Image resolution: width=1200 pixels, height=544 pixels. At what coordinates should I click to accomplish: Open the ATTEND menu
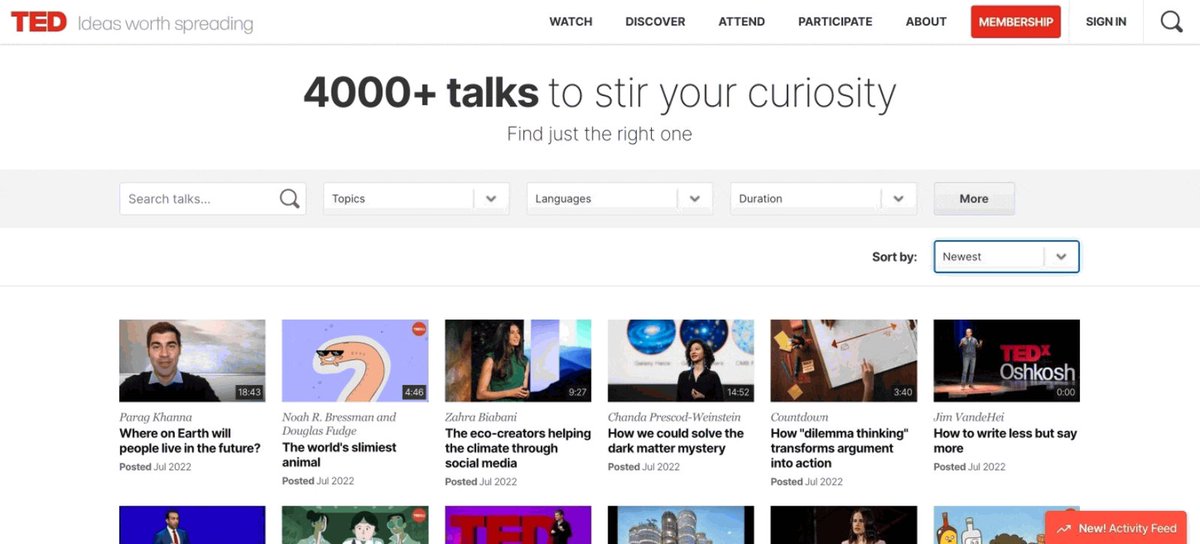[742, 21]
